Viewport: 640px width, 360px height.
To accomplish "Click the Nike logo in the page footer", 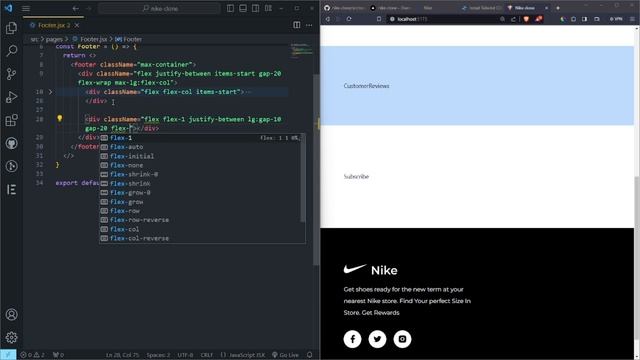I will (371, 270).
